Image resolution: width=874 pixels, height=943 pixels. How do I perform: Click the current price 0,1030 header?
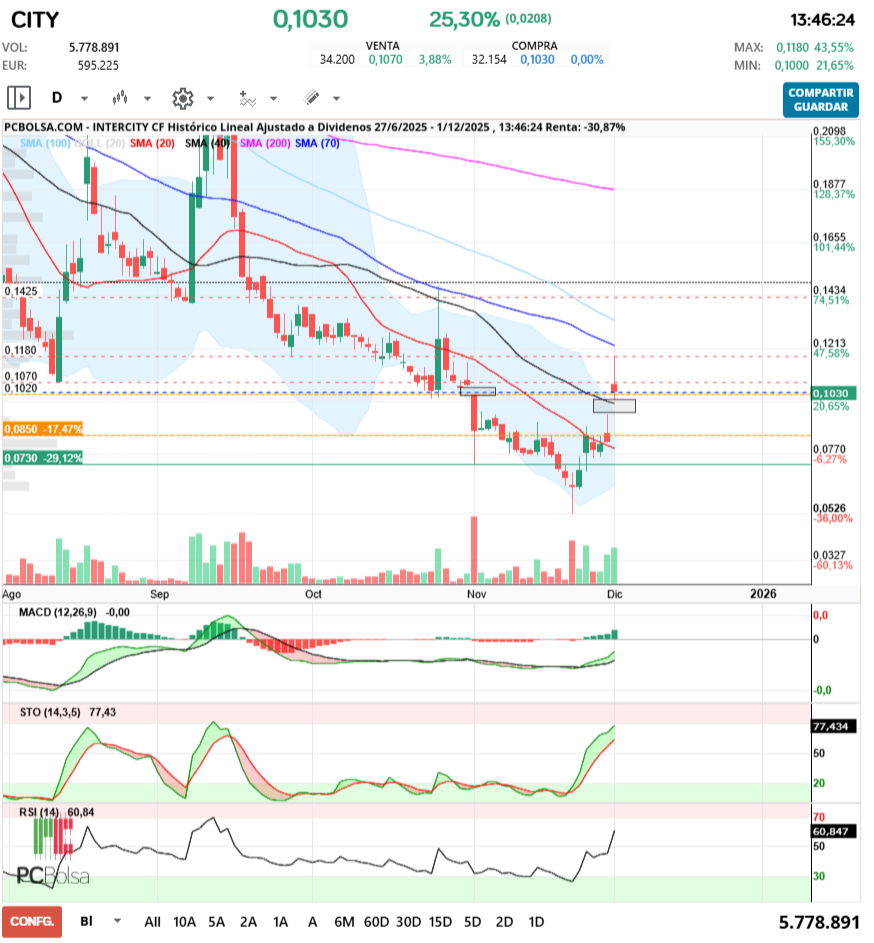(x=310, y=19)
